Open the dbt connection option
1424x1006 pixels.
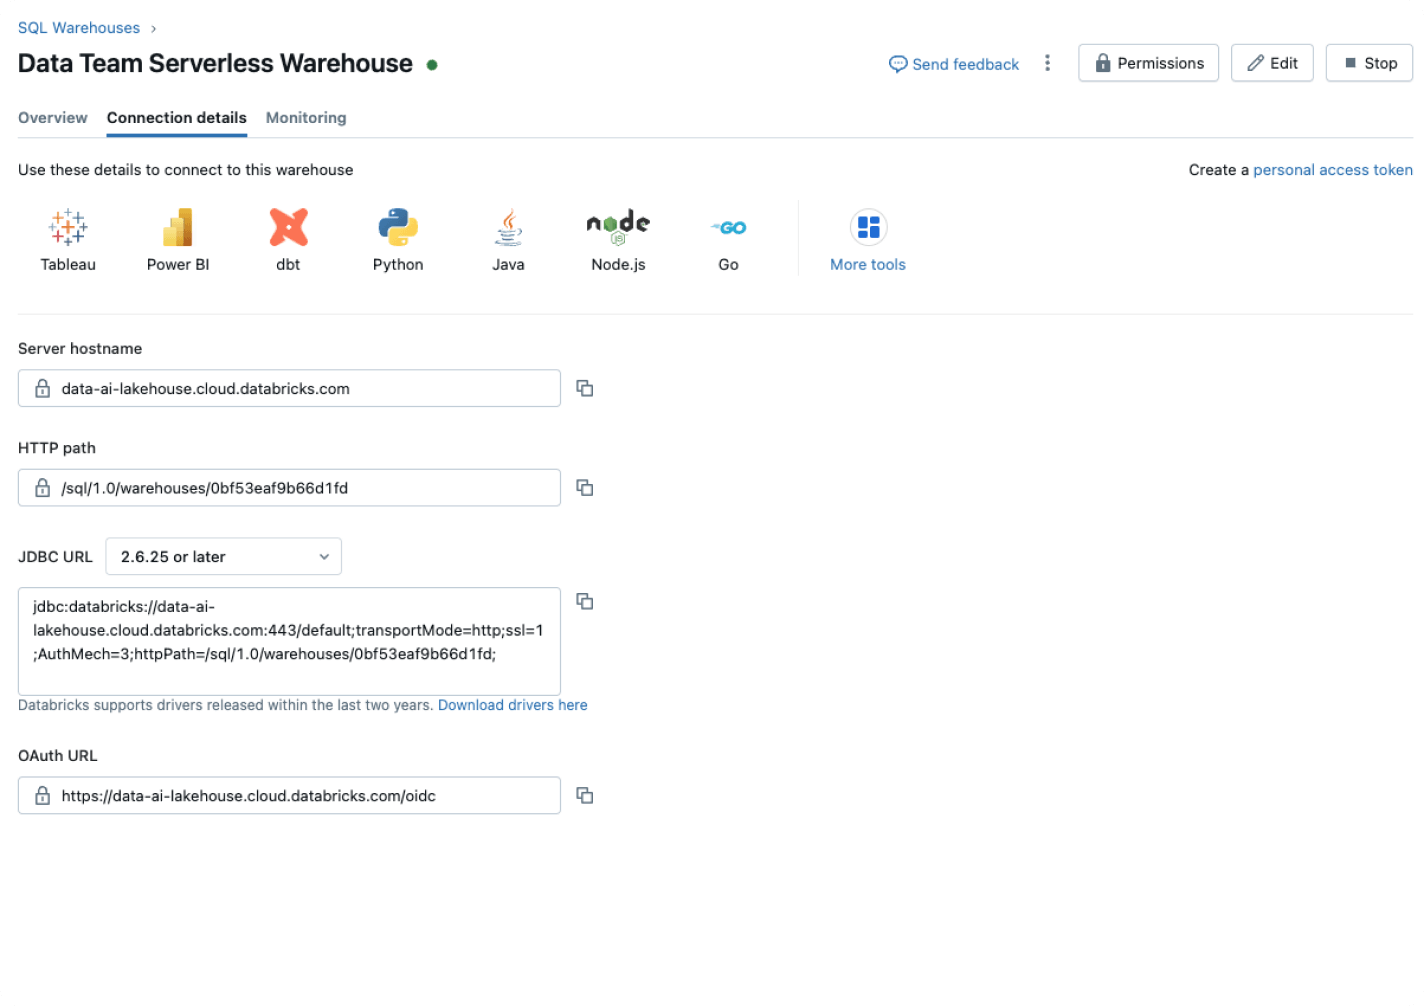coord(288,228)
